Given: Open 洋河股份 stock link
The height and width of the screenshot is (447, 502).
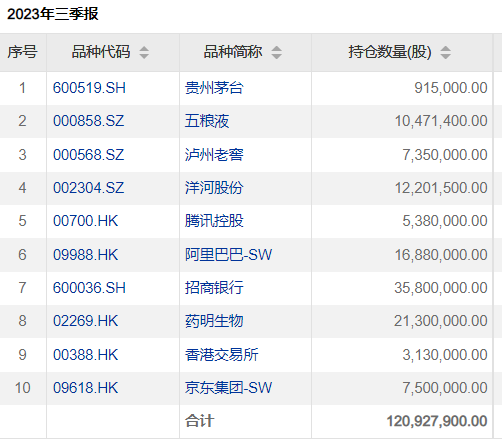Looking at the screenshot, I should click(214, 188).
